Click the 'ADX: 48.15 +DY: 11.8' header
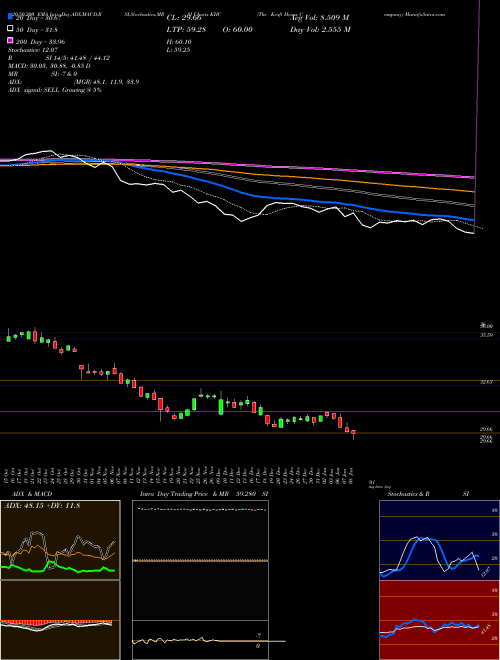Image resolution: width=500 pixels, height=660 pixels. pos(42,506)
